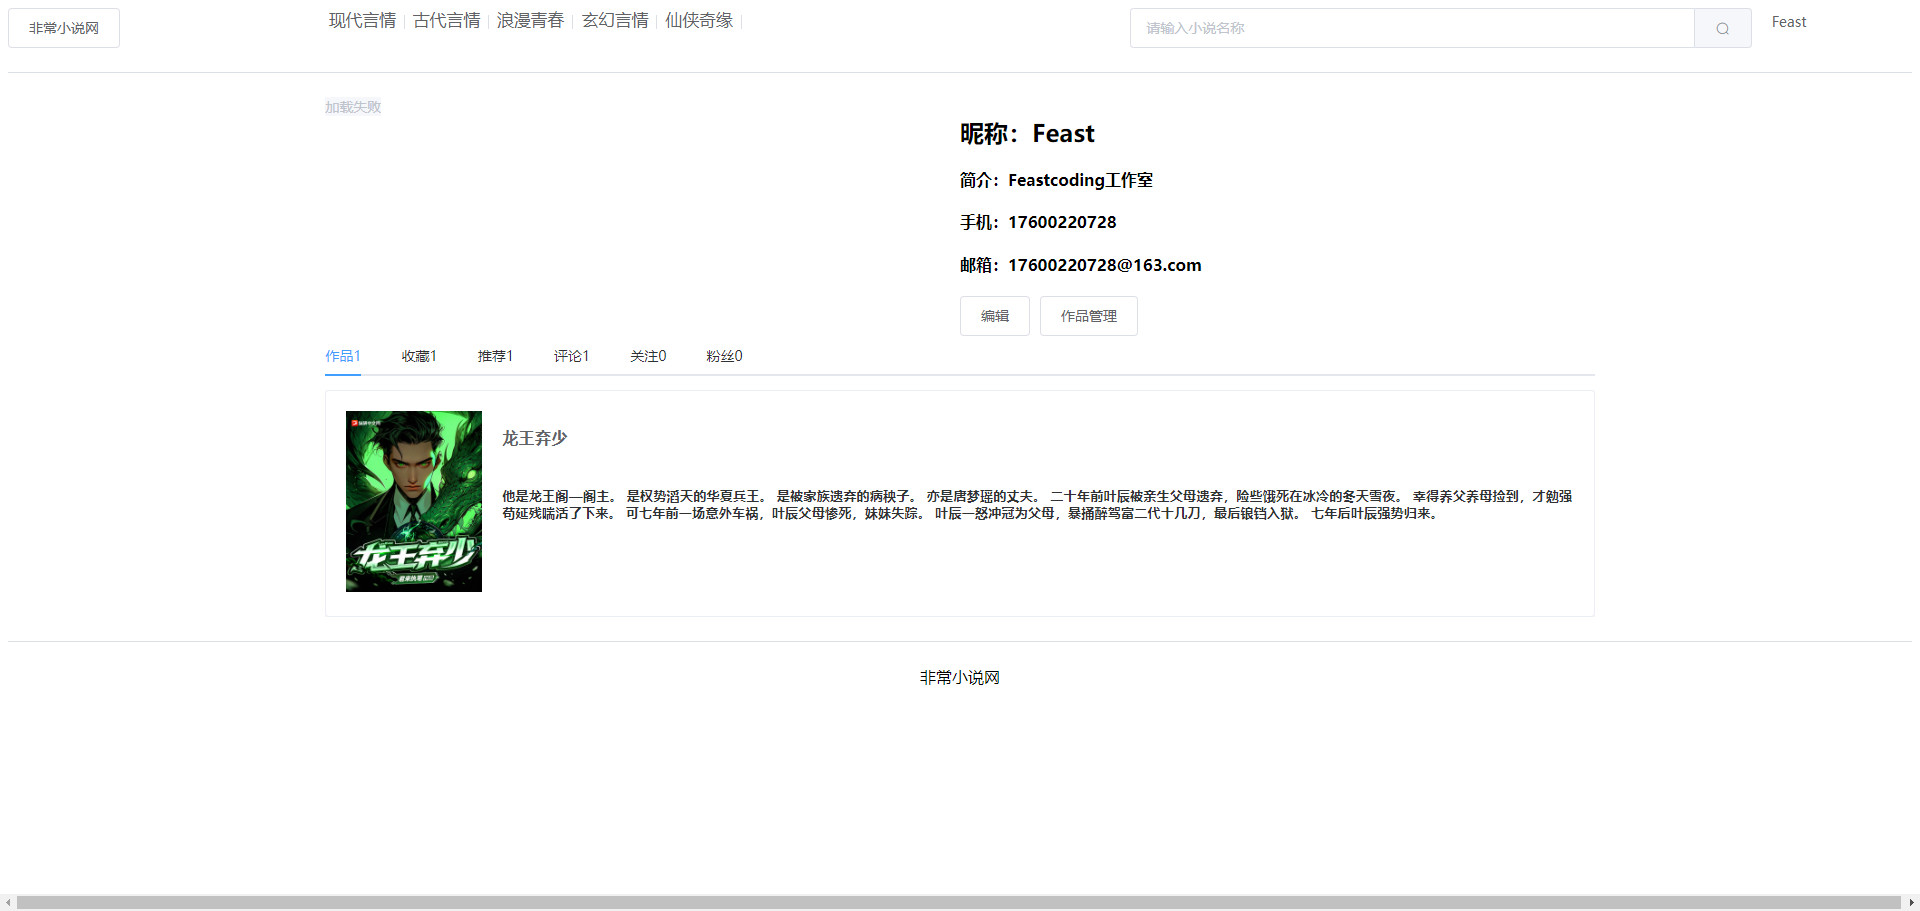1920x911 pixels.
Task: Switch to the 评论1 tab
Action: coord(571,356)
